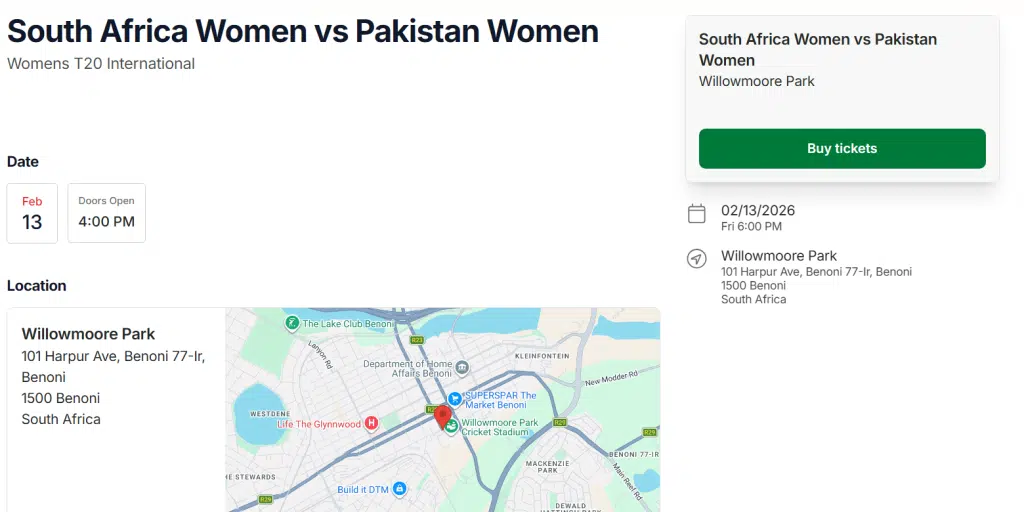Click the Department of Home Affairs map label
Viewport: 1024px width, 512px height.
(x=407, y=368)
